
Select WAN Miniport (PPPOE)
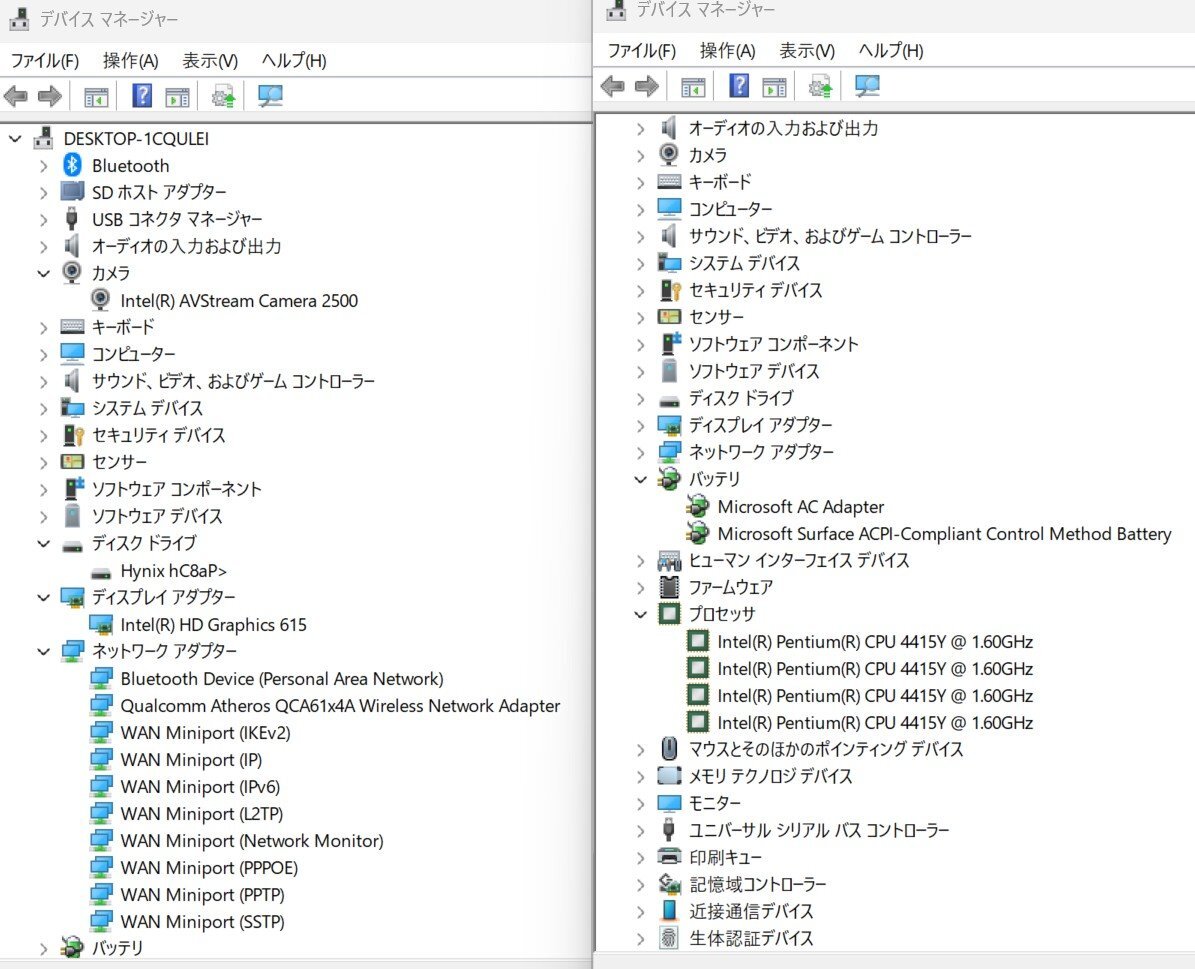(x=209, y=868)
